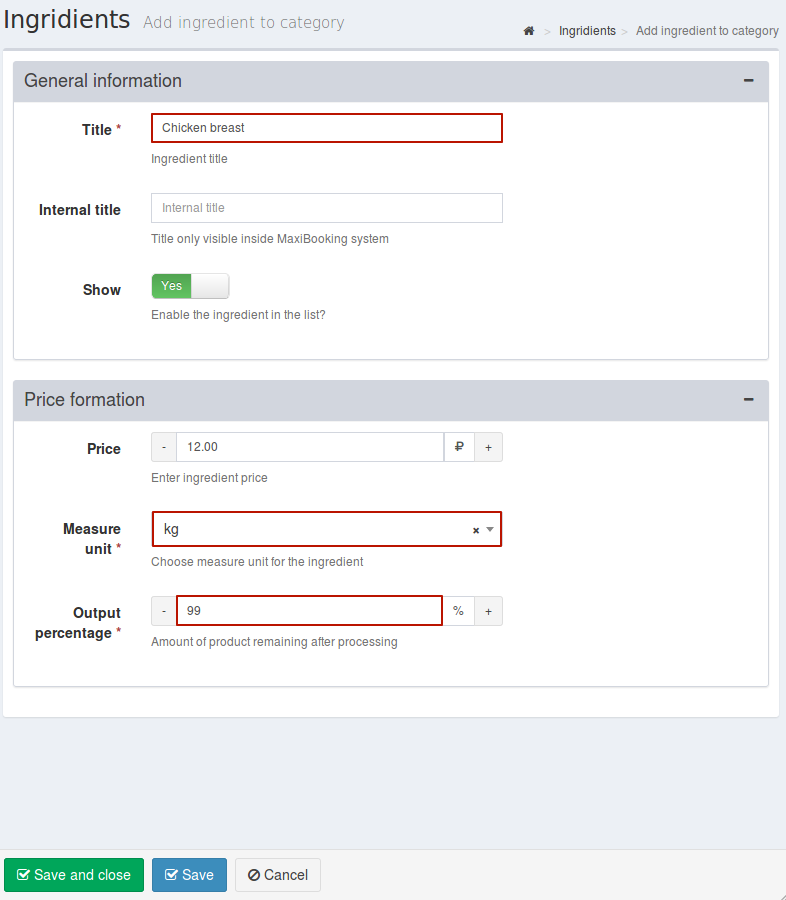Click the ruble currency symbol addon
786x900 pixels.
coord(459,447)
